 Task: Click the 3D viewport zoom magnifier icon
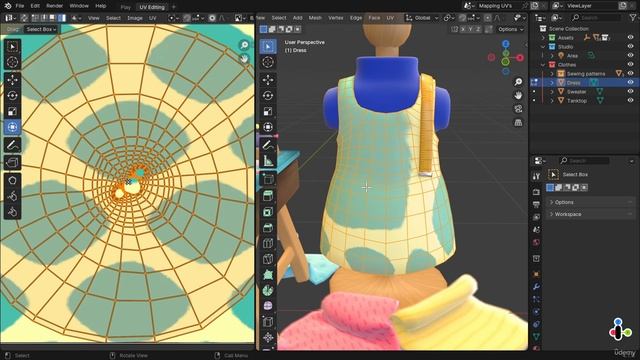518,82
